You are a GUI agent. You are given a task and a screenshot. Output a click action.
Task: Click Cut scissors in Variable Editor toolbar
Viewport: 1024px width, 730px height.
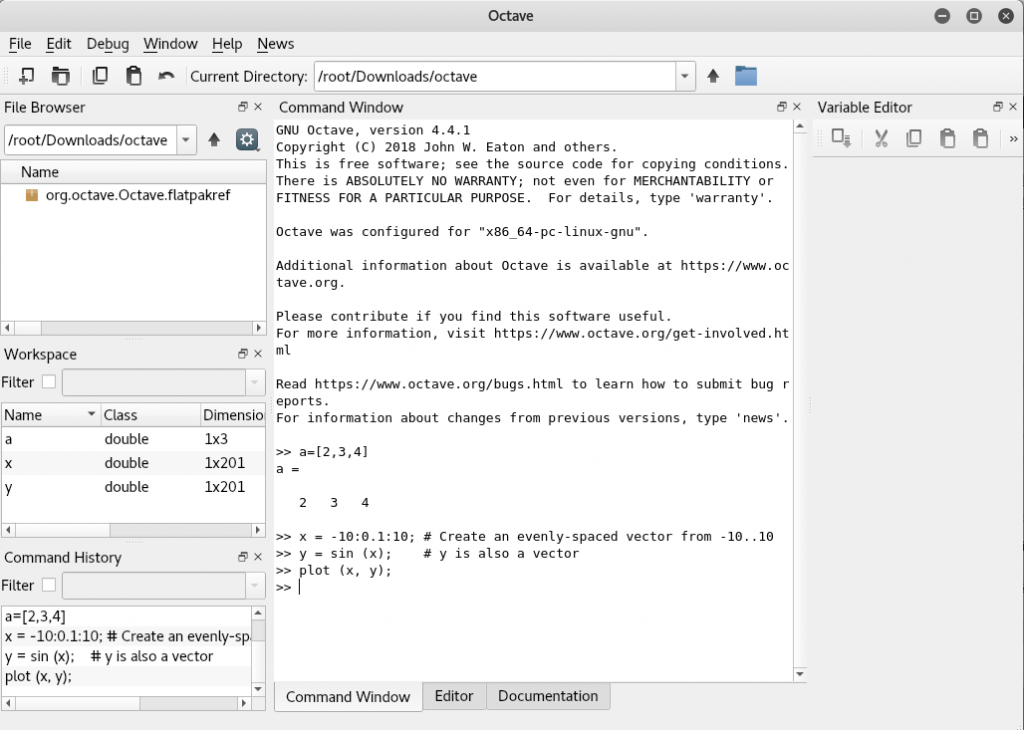click(x=881, y=138)
